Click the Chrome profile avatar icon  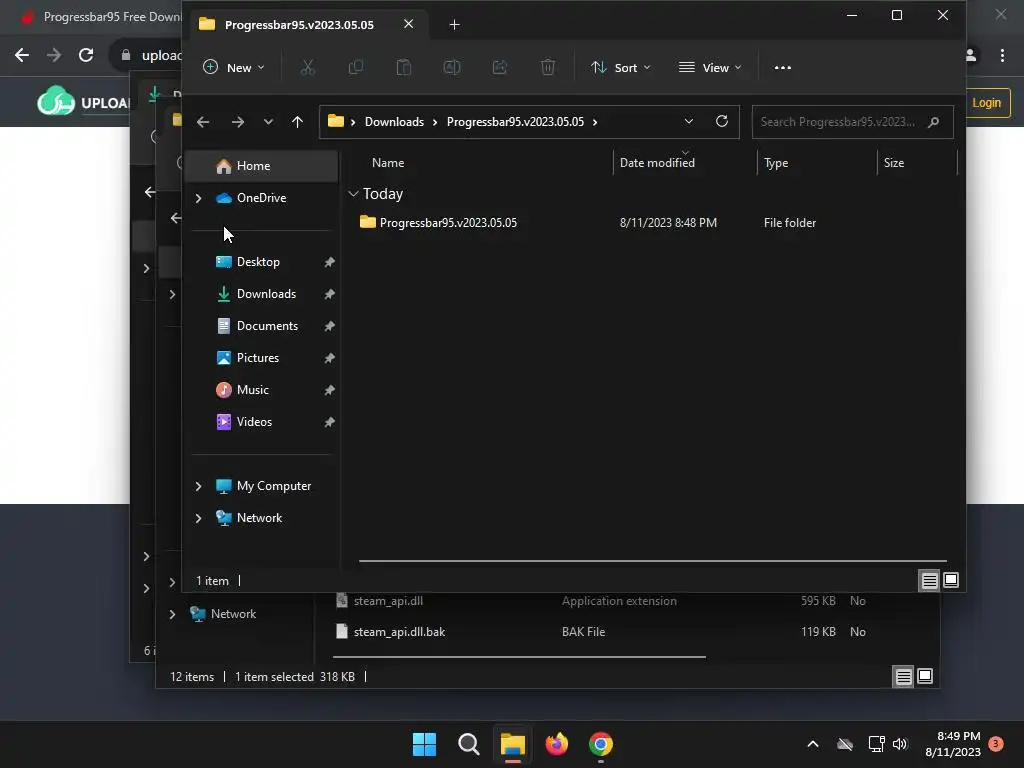click(x=971, y=56)
